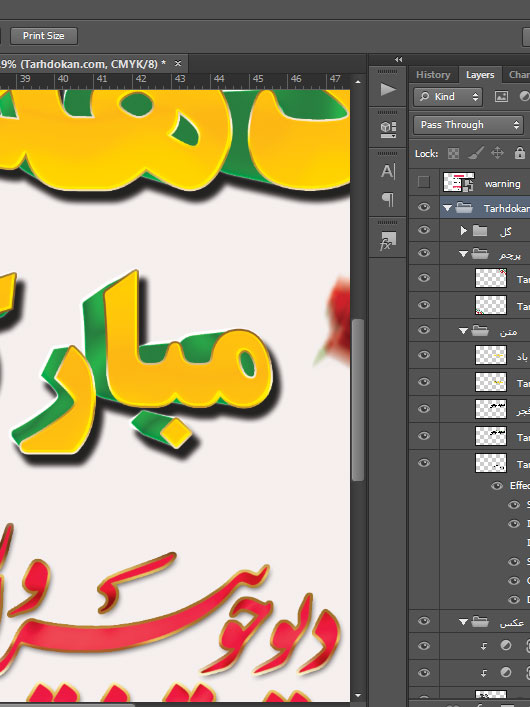Click the lock all padlock icon

(x=520, y=153)
